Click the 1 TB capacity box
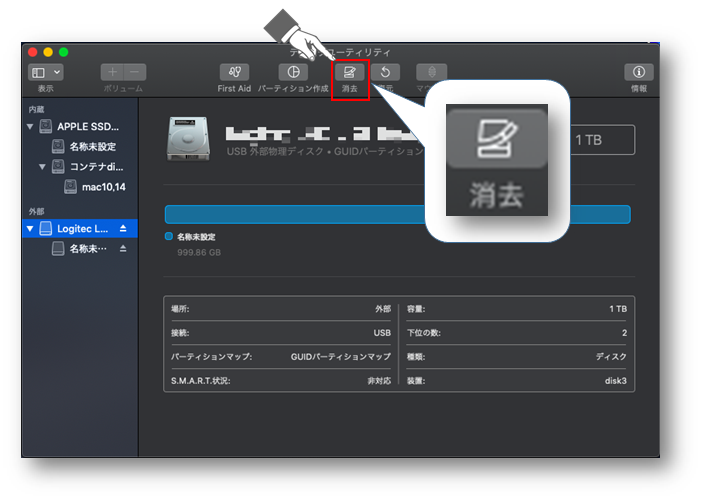This screenshot has height=500, width=702. 603,140
